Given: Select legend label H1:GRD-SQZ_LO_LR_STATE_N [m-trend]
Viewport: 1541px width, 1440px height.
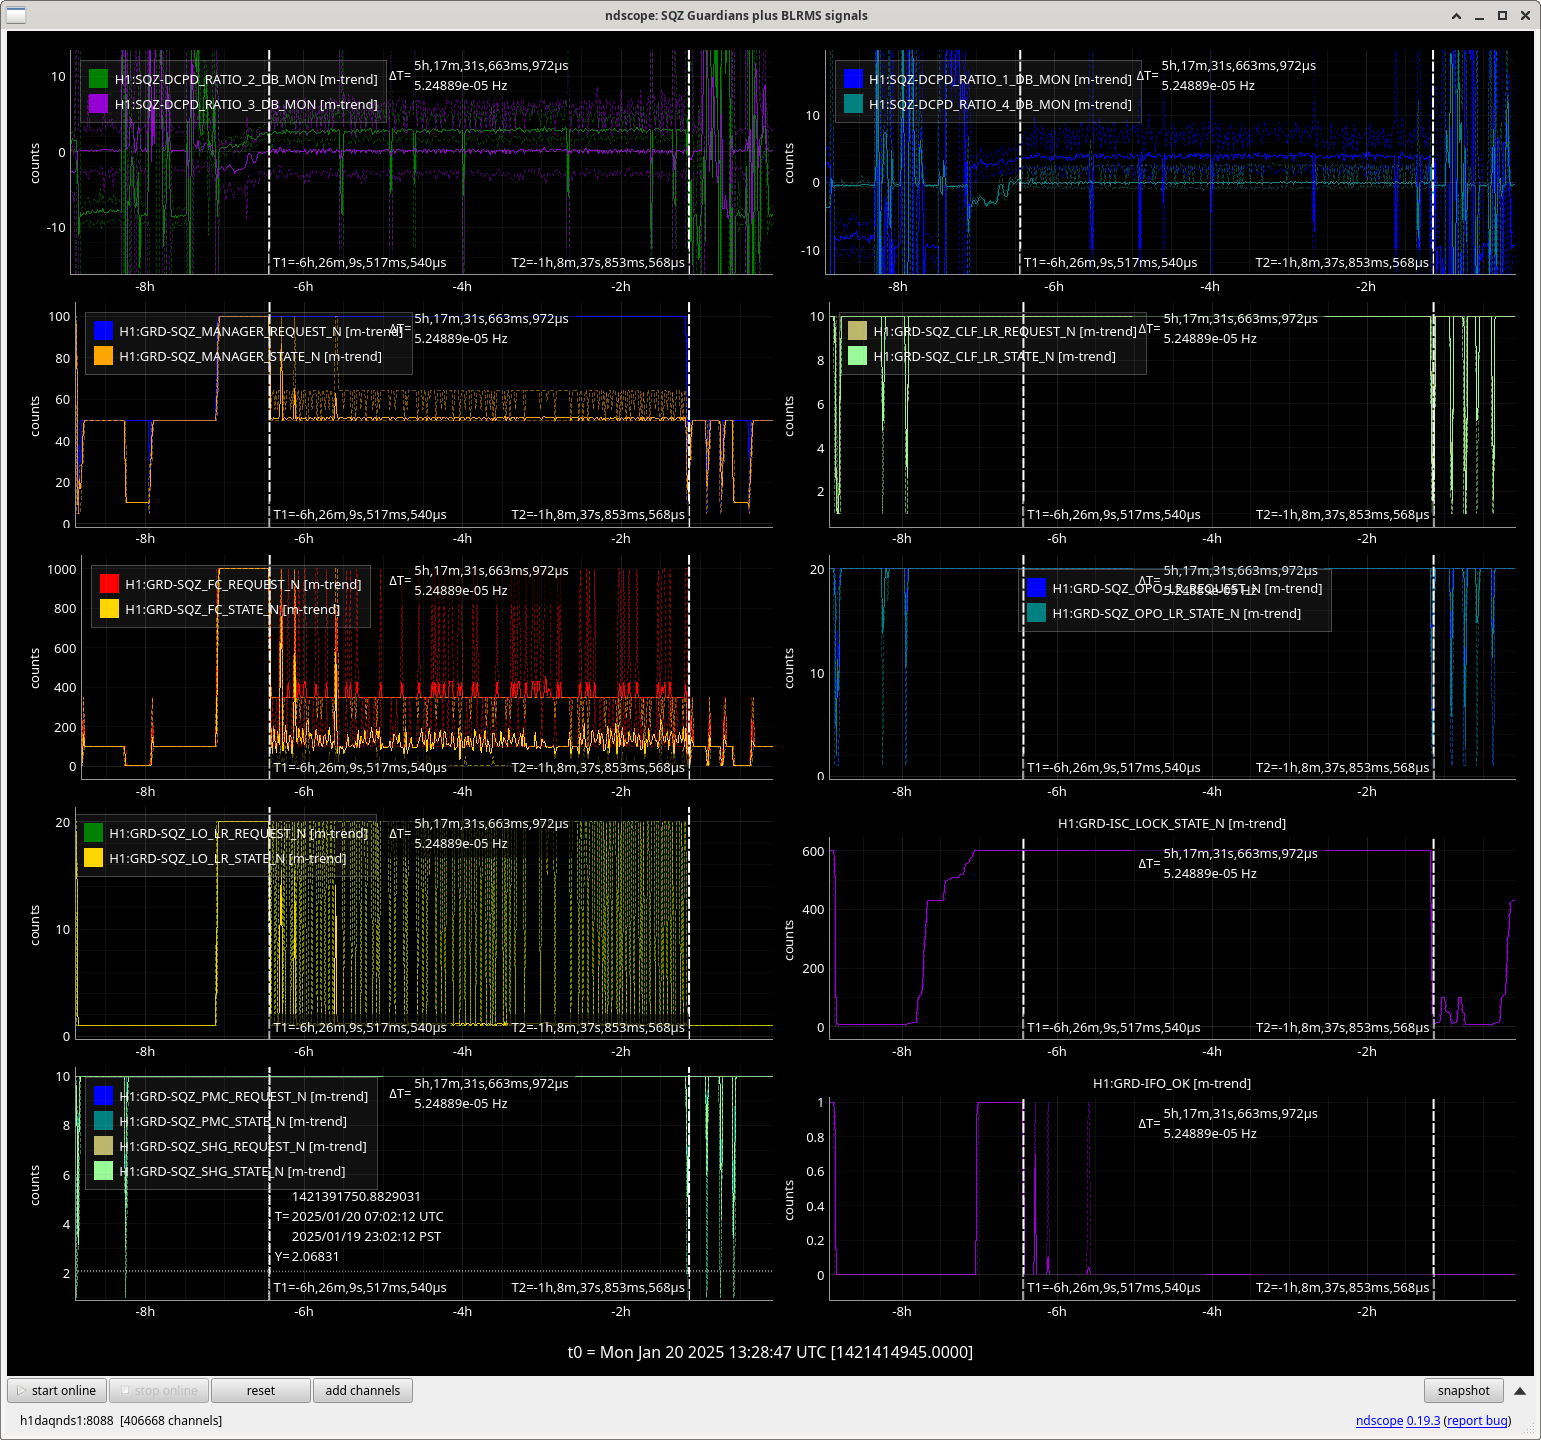Looking at the screenshot, I should pos(227,858).
